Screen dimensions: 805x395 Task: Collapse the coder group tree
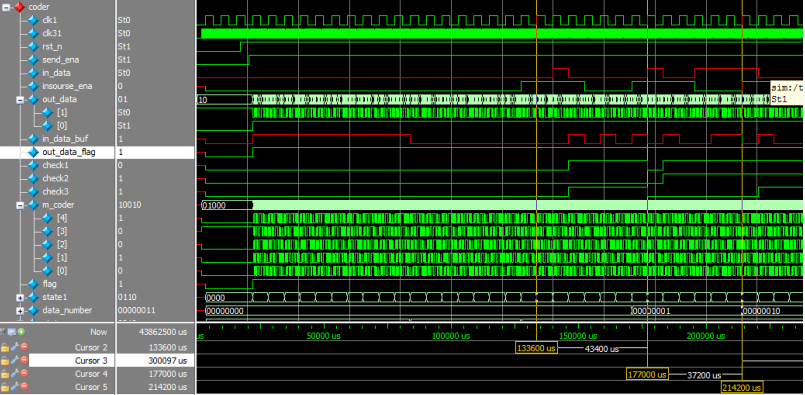(6, 7)
